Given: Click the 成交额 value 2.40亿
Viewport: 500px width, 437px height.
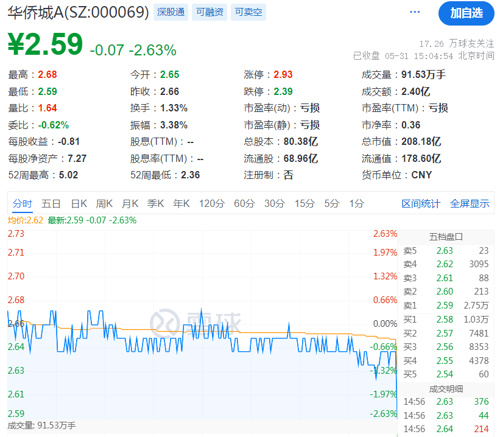Looking at the screenshot, I should click(x=416, y=91).
